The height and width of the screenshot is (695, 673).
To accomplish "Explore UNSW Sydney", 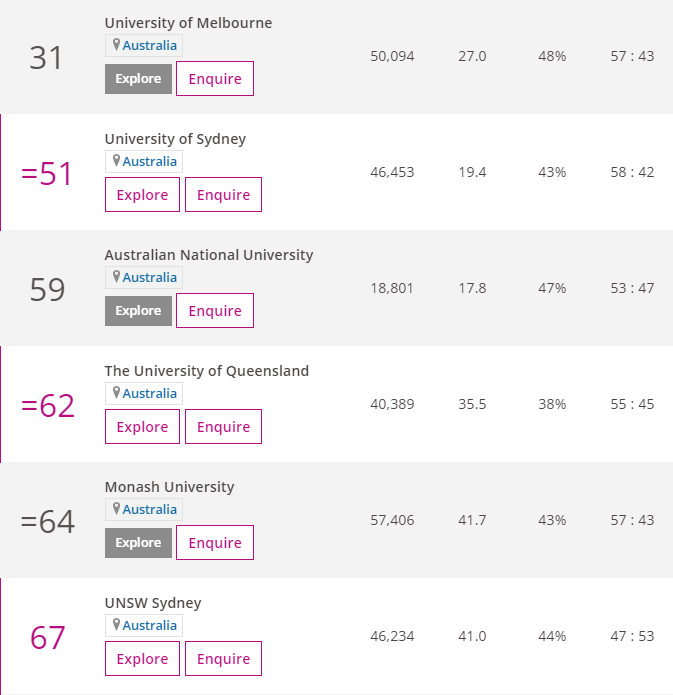I will (142, 658).
